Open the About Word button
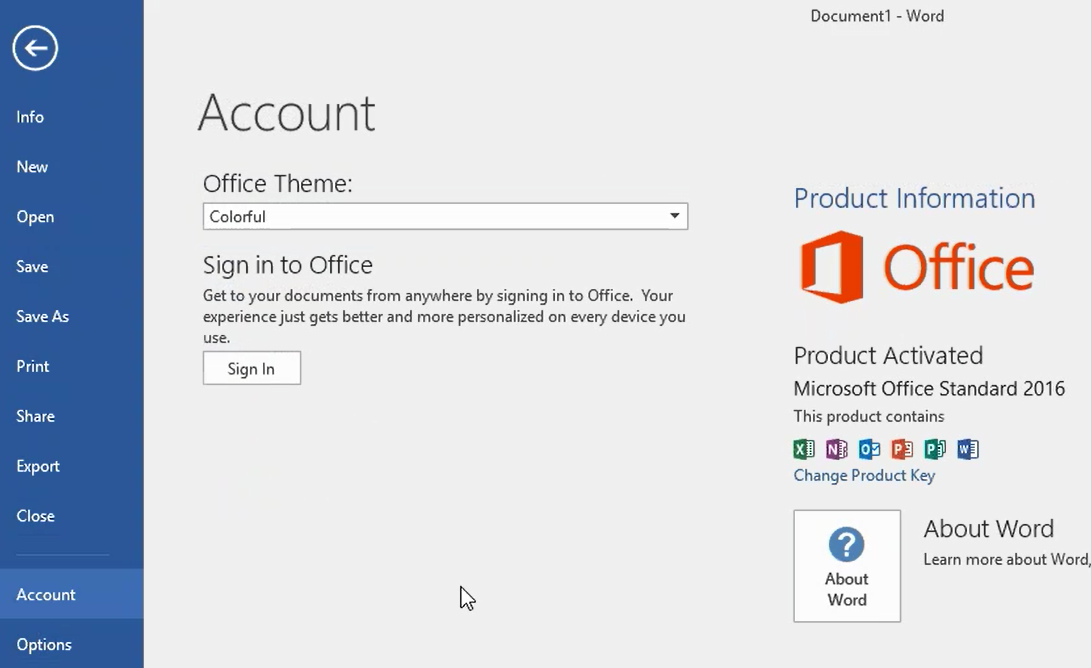 tap(847, 566)
